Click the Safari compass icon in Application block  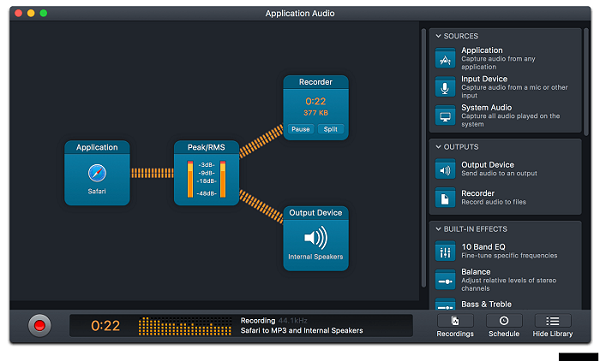tap(97, 173)
